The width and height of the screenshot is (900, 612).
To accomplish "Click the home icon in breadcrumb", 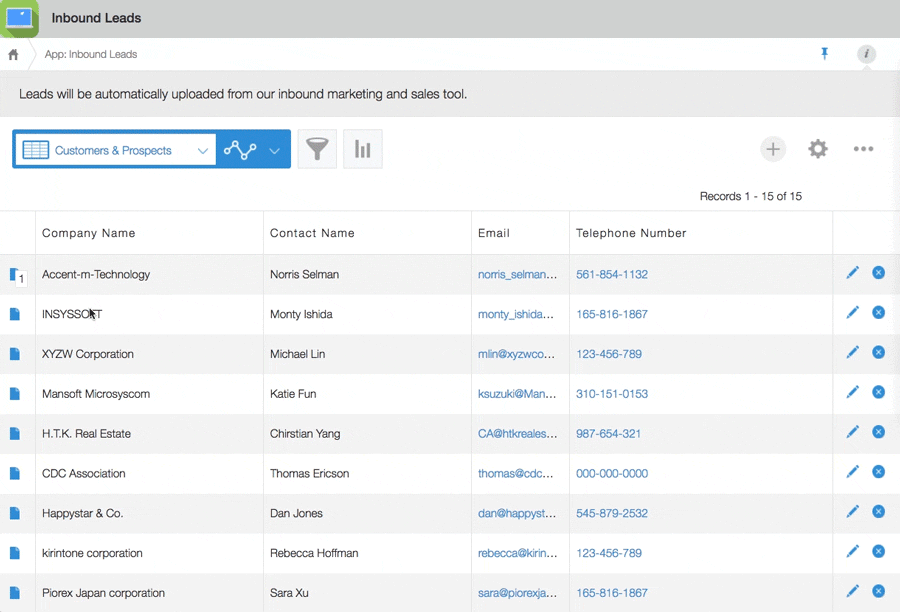I will [x=13, y=55].
